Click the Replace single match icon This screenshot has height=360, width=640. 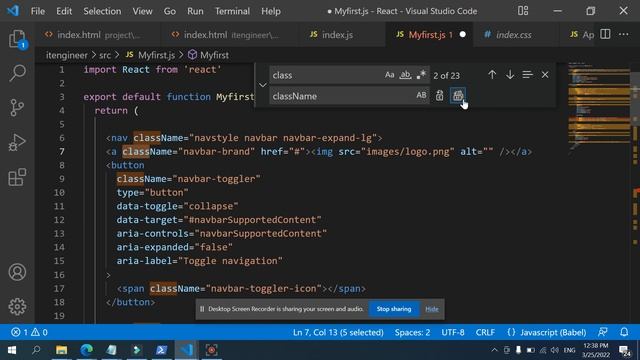click(439, 96)
